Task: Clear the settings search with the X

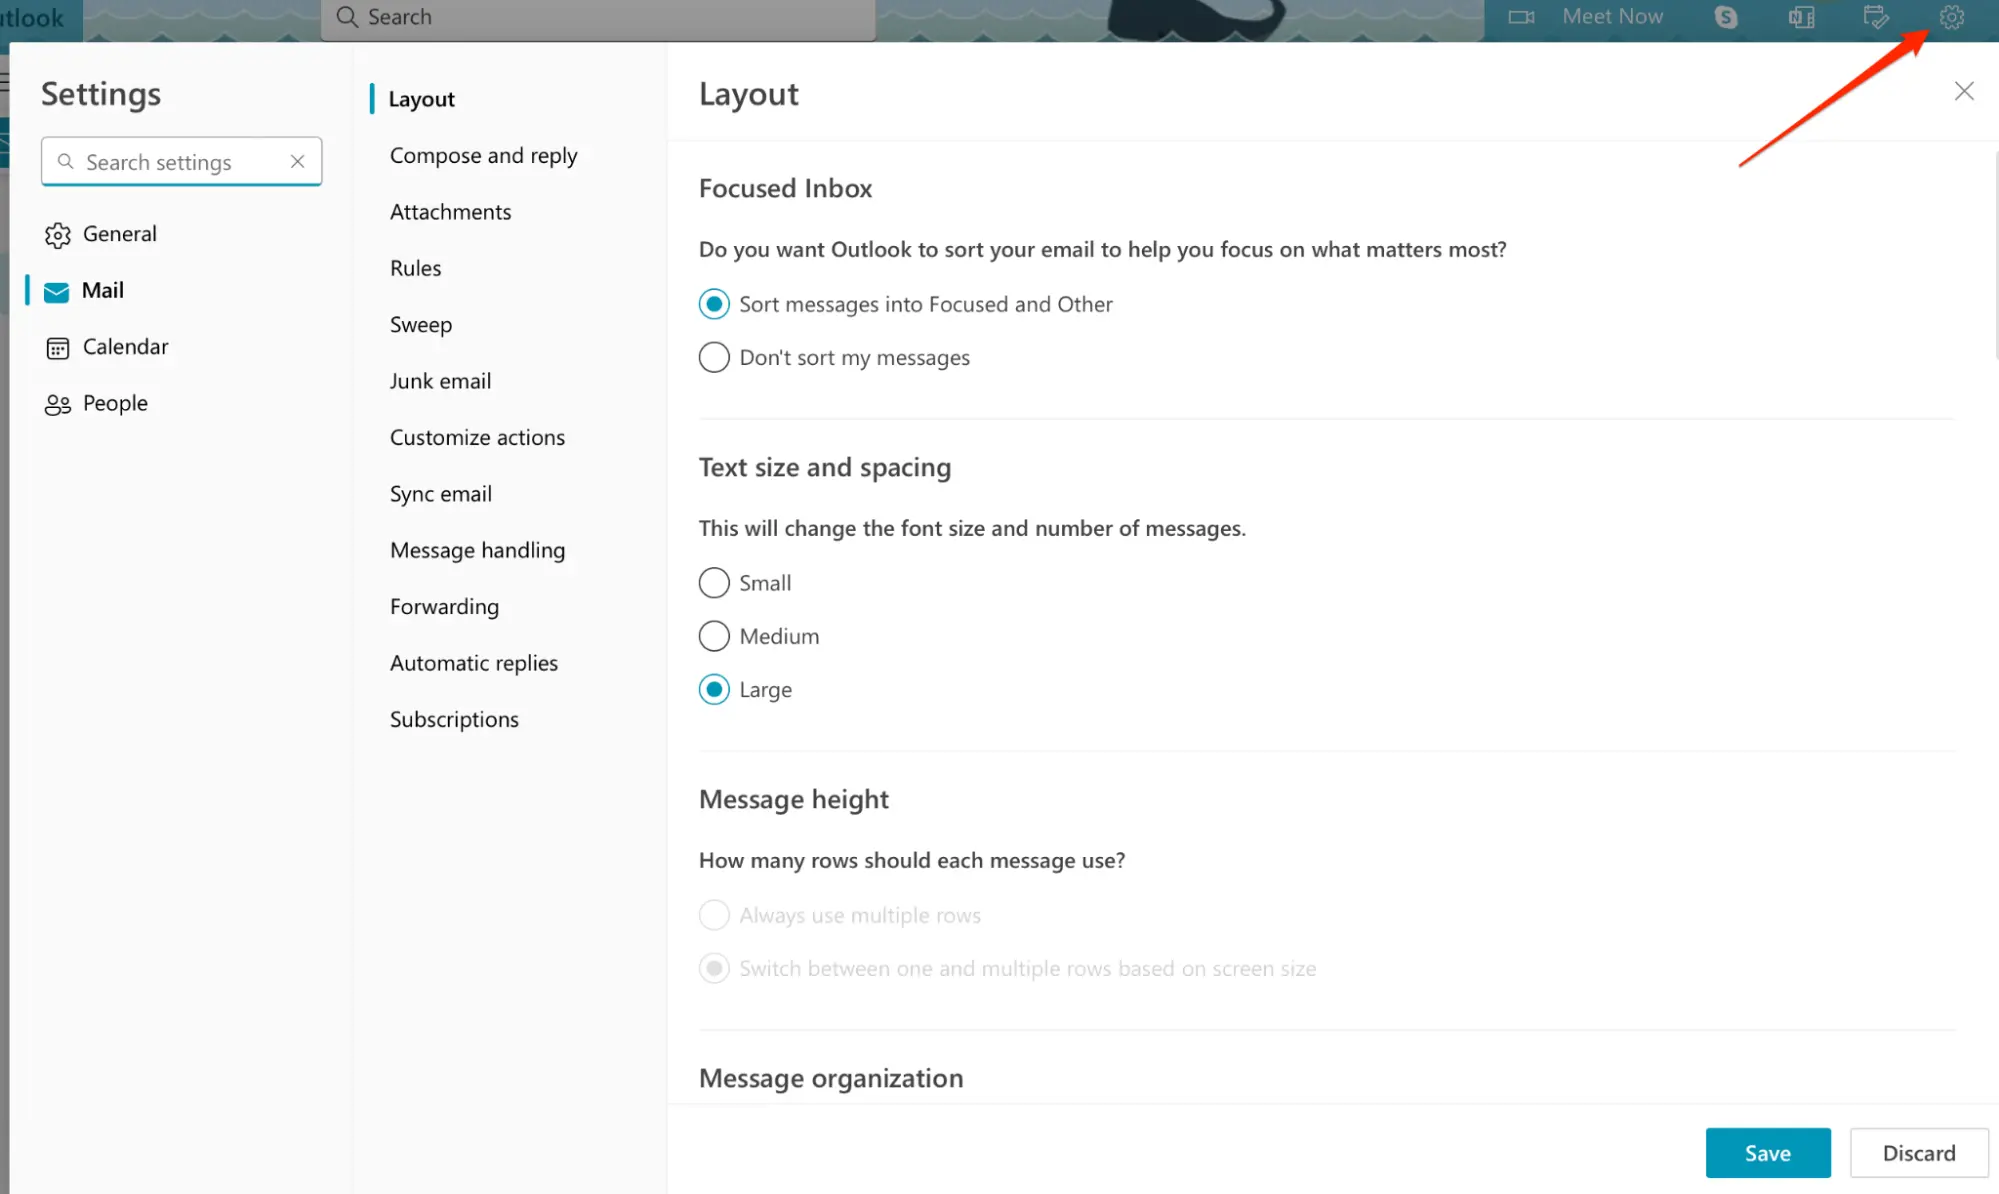Action: tap(297, 161)
